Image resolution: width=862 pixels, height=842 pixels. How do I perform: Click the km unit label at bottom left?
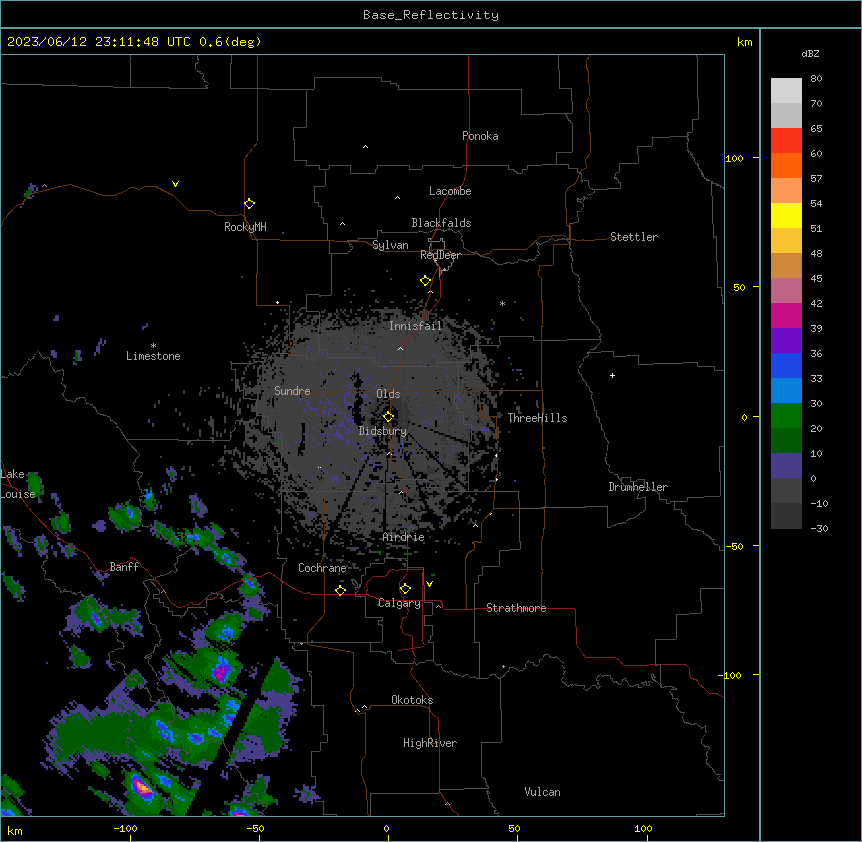click(15, 830)
